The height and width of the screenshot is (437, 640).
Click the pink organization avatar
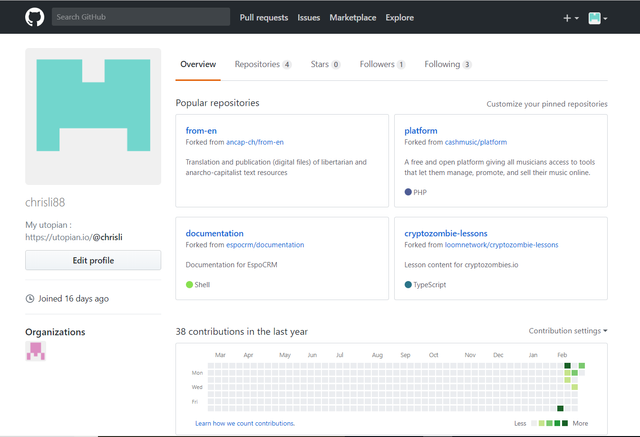click(x=36, y=351)
